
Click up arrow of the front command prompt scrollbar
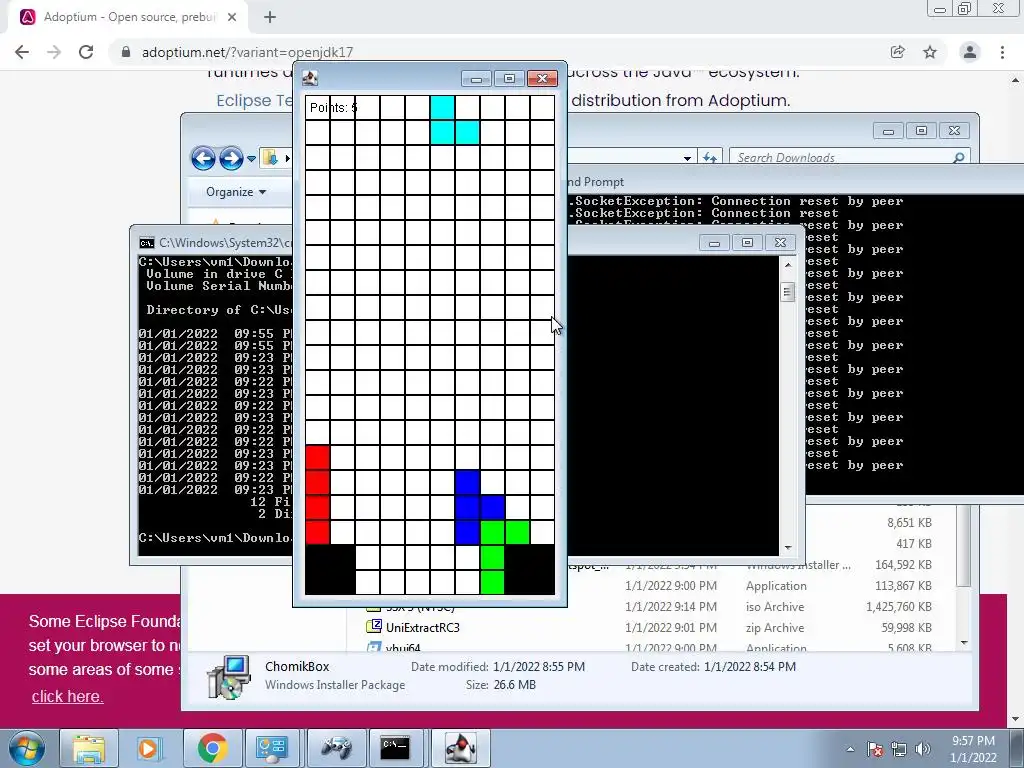pyautogui.click(x=788, y=264)
